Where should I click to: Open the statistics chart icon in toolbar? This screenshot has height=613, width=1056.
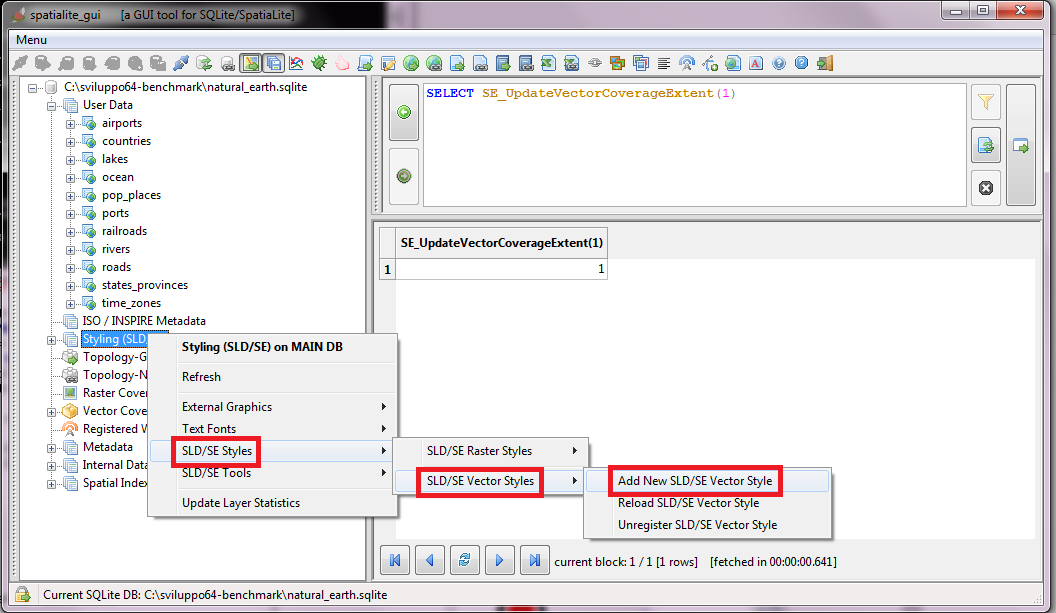tap(296, 63)
